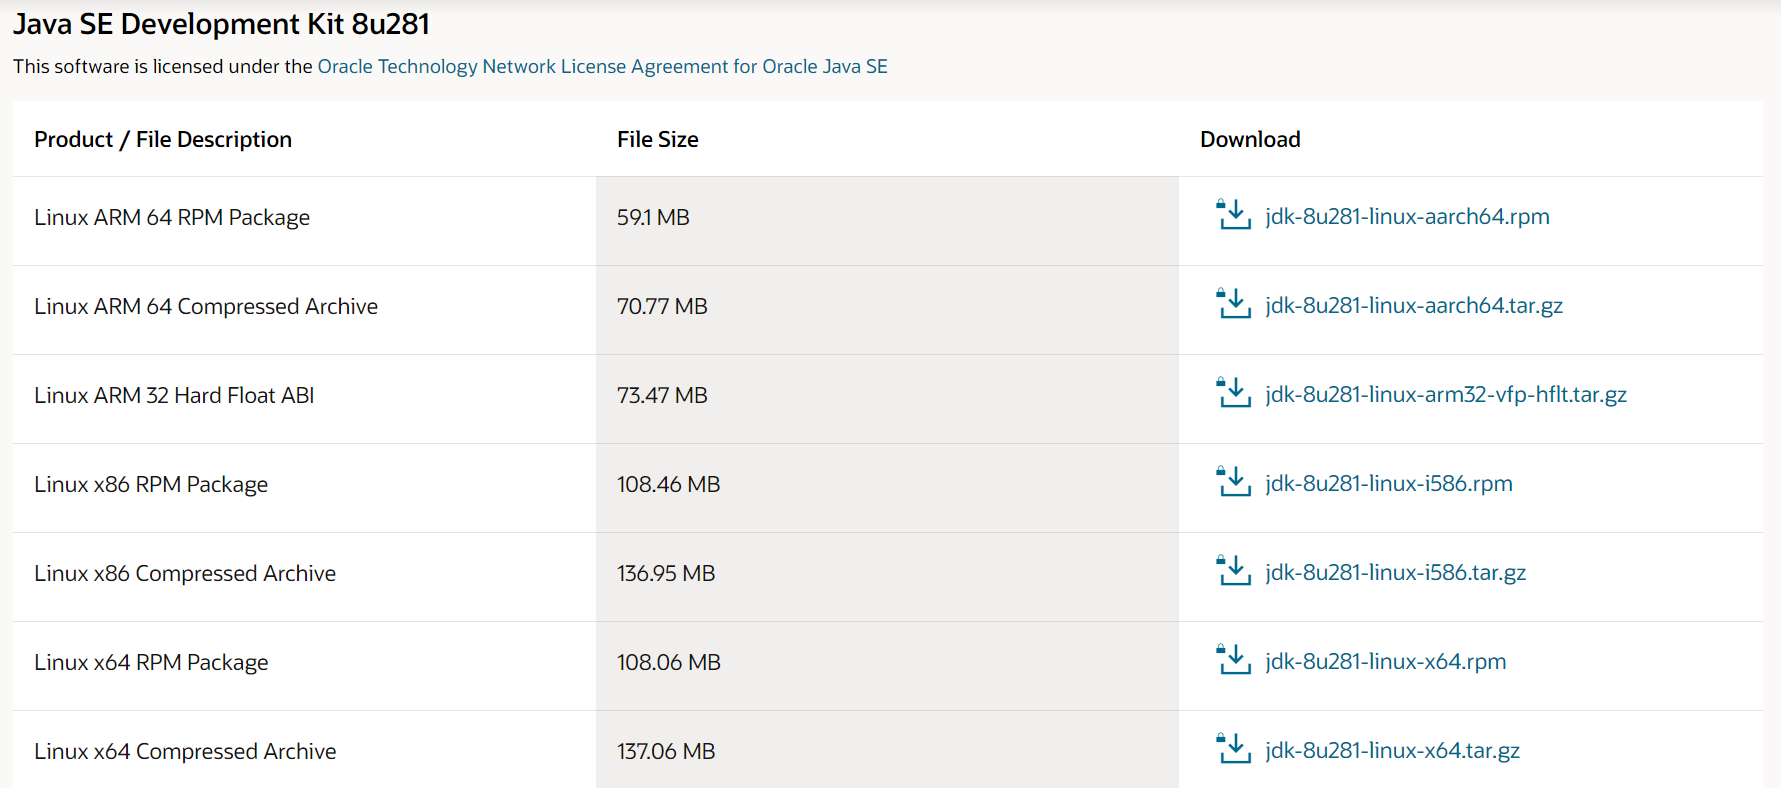Click download icon for jdk-8u281-linux-aarch64.rpm
The width and height of the screenshot is (1781, 791).
(x=1233, y=215)
